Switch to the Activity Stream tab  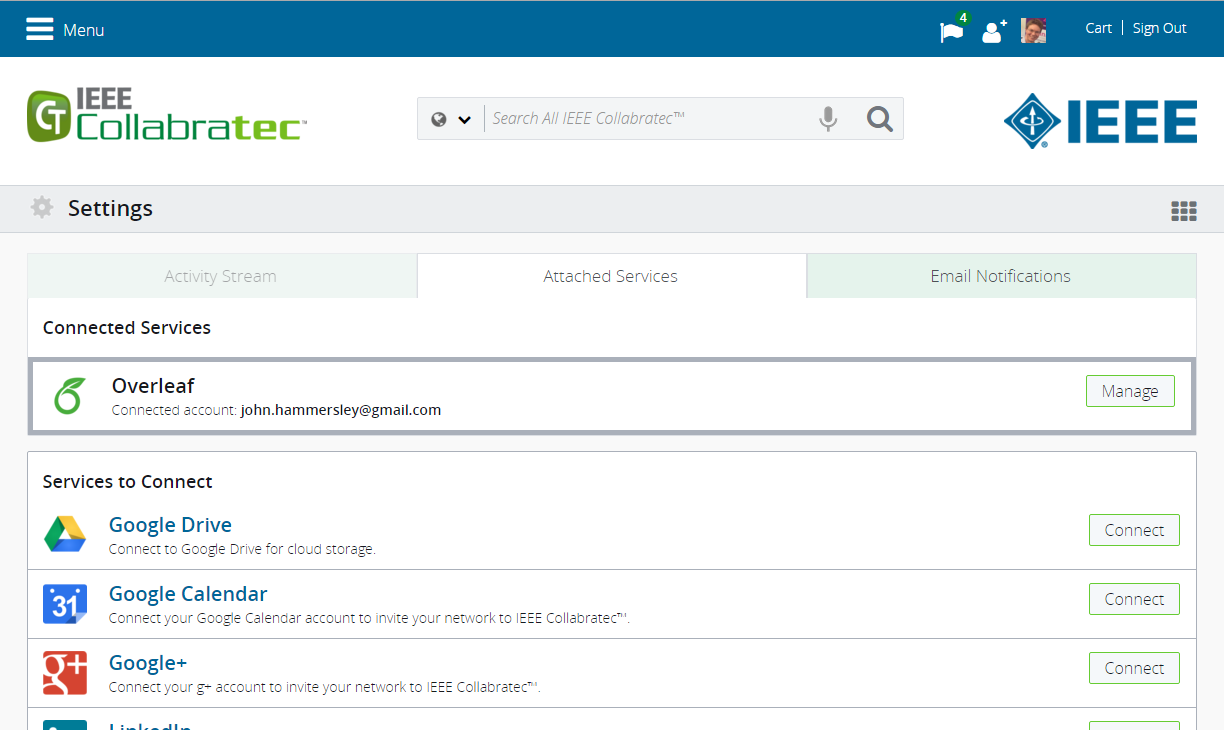[x=221, y=276]
